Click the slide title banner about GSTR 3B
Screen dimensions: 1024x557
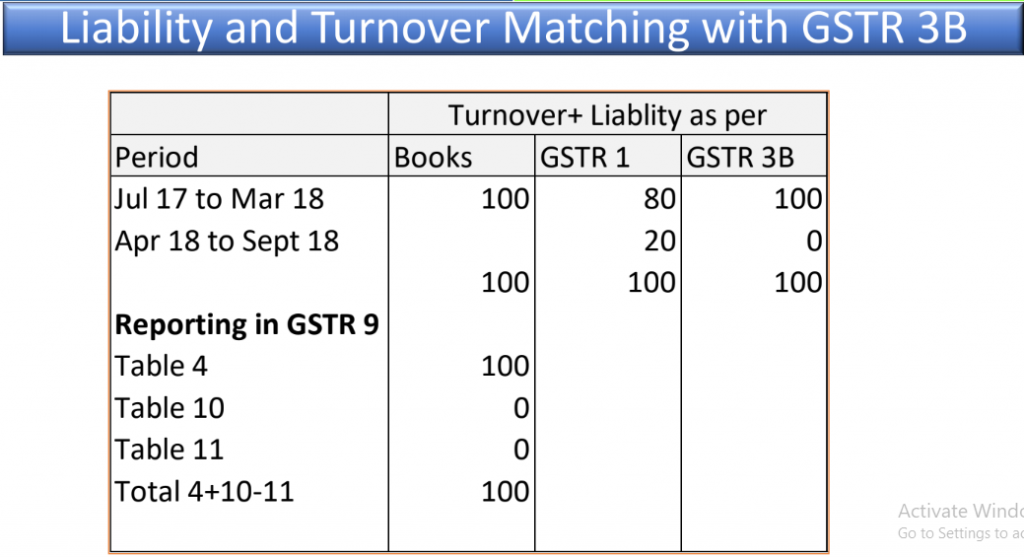[x=513, y=27]
